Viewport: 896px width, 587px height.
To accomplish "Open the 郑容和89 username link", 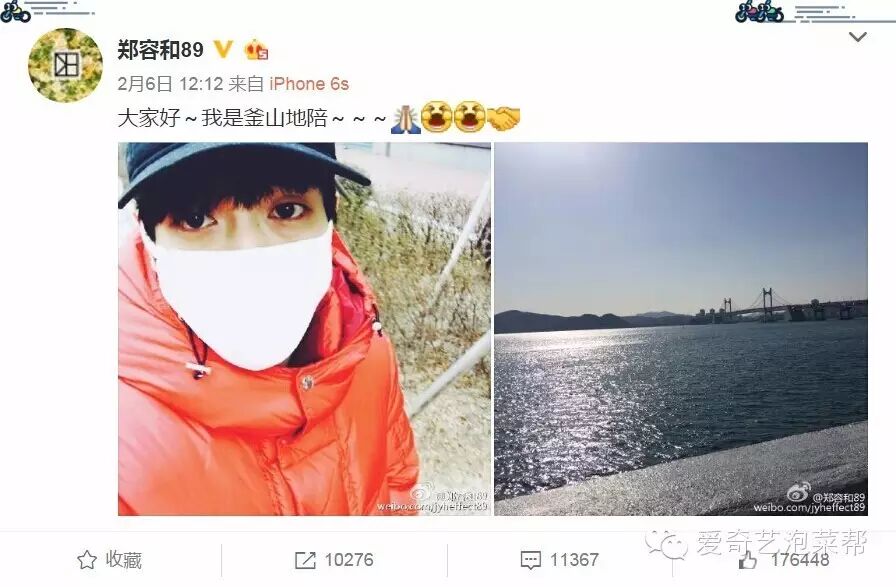I will [161, 50].
